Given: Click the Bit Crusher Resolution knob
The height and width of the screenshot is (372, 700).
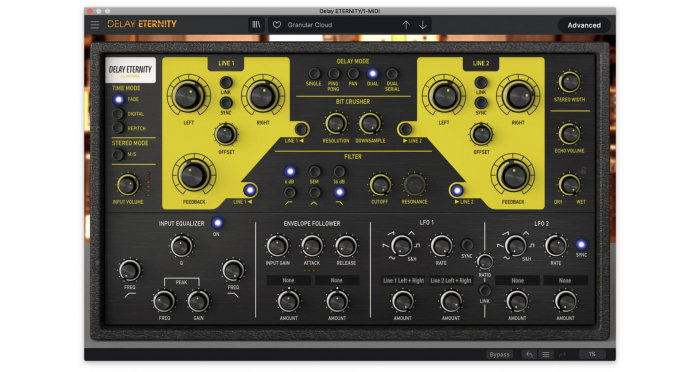Looking at the screenshot, I should pos(336,124).
